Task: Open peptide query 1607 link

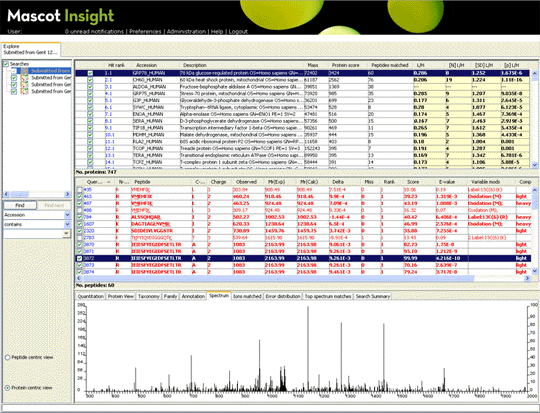Action: point(89,224)
